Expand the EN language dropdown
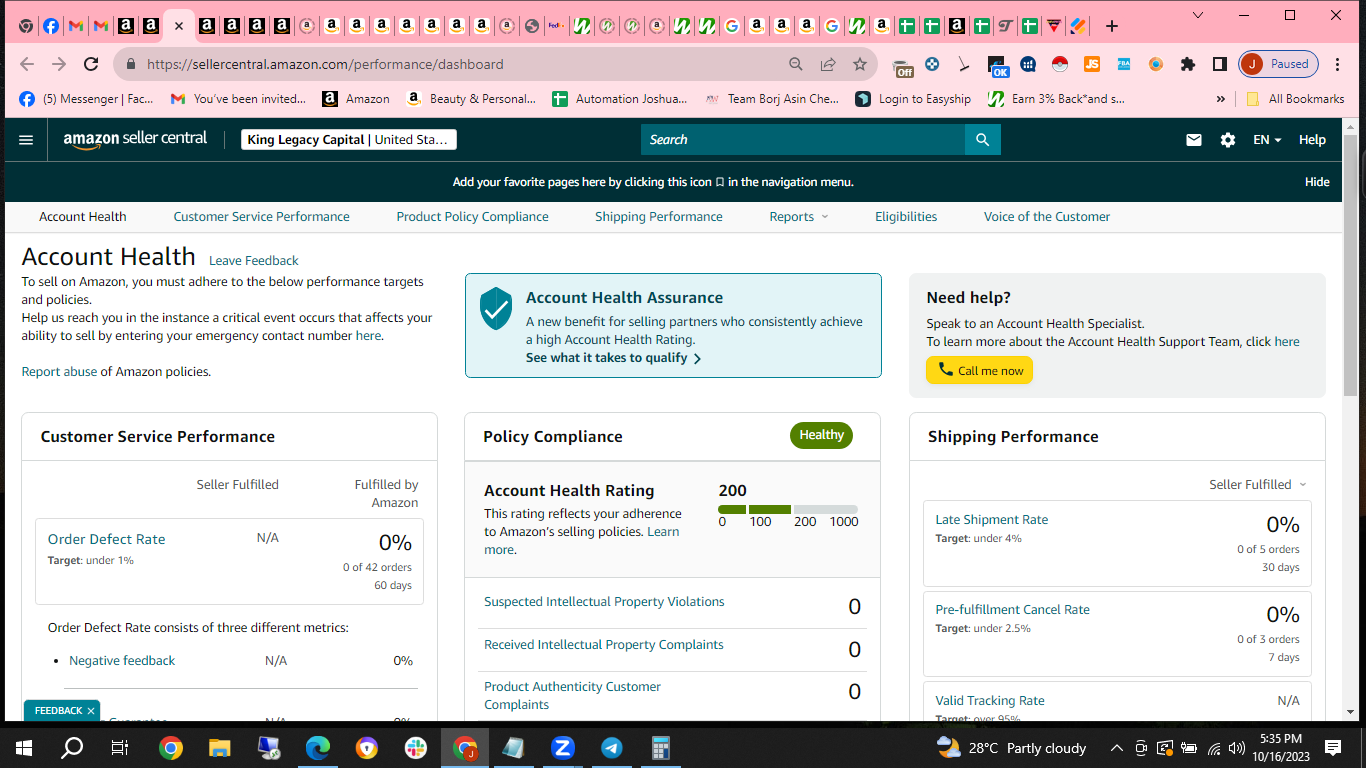The height and width of the screenshot is (768, 1366). [1267, 140]
